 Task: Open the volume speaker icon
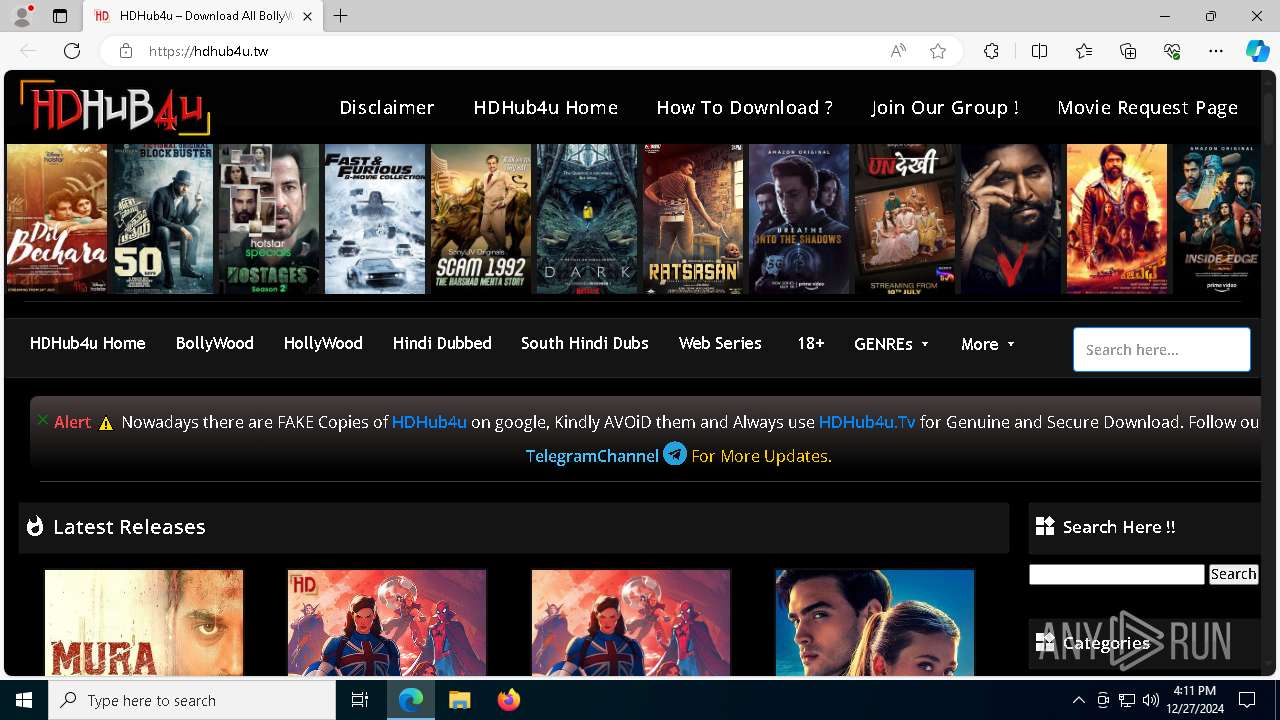coord(1150,700)
